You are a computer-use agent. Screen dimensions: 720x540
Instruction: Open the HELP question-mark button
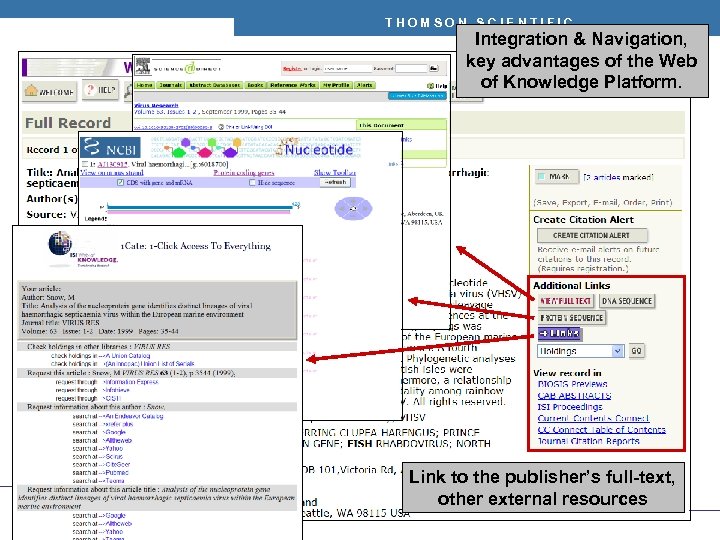pyautogui.click(x=101, y=90)
